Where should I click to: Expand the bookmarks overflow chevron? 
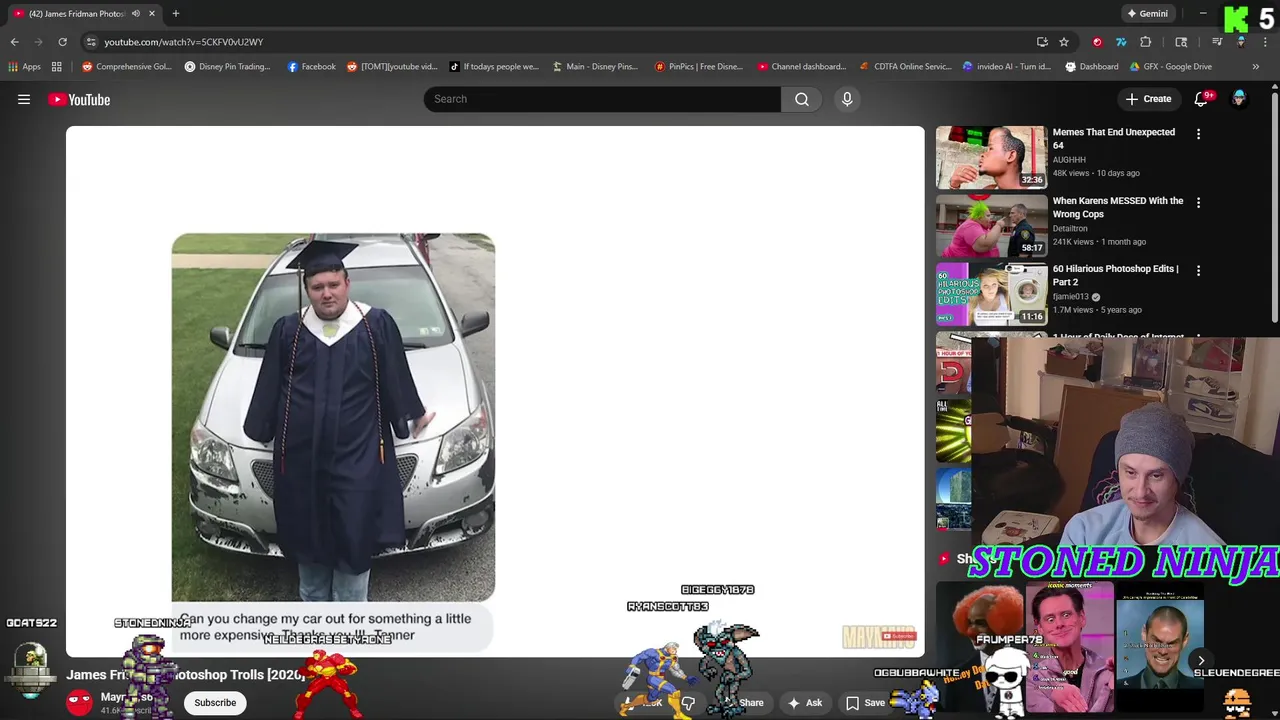(1256, 67)
